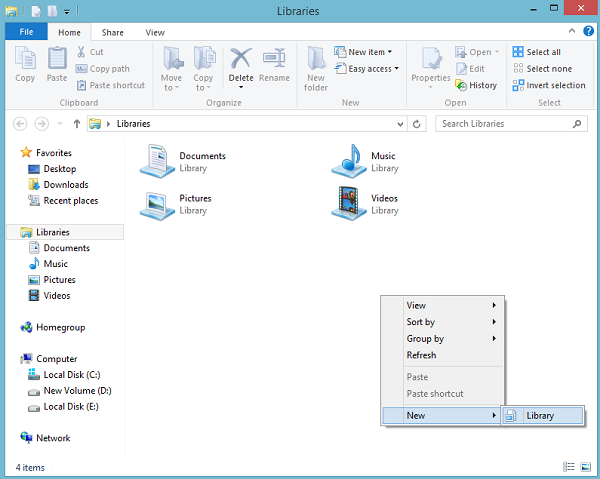Open the View submenu in context menu
Viewport: 600px width, 479px height.
coord(443,305)
